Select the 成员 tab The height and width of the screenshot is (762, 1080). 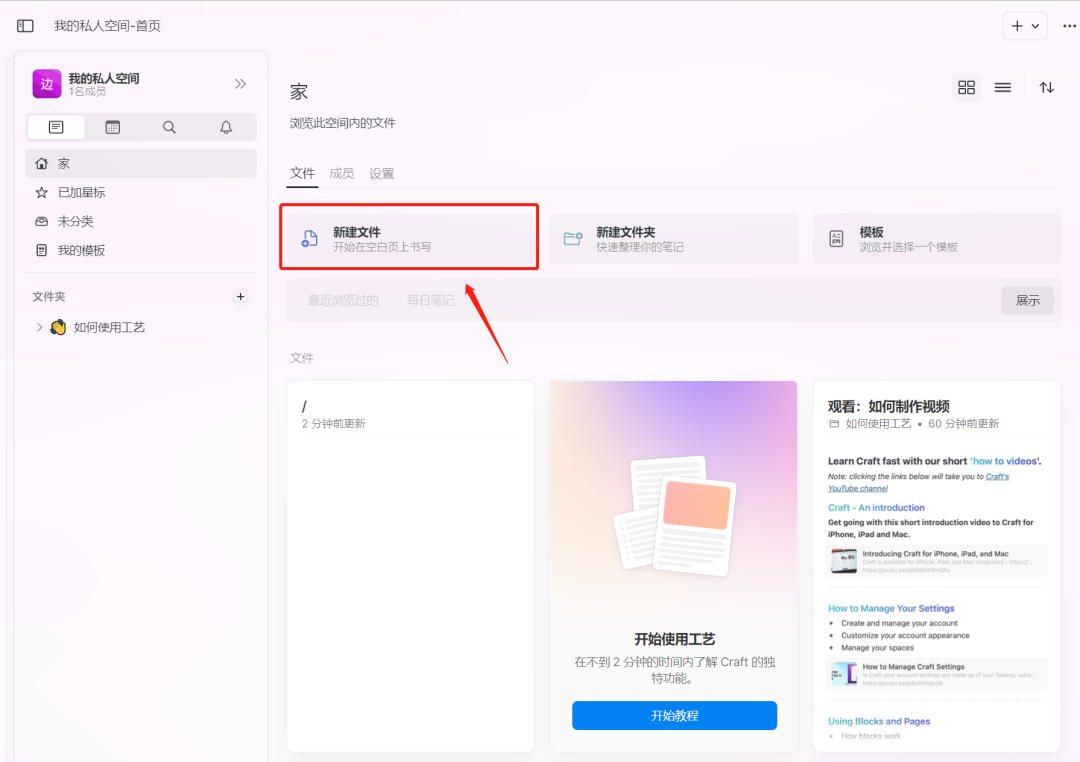[342, 174]
